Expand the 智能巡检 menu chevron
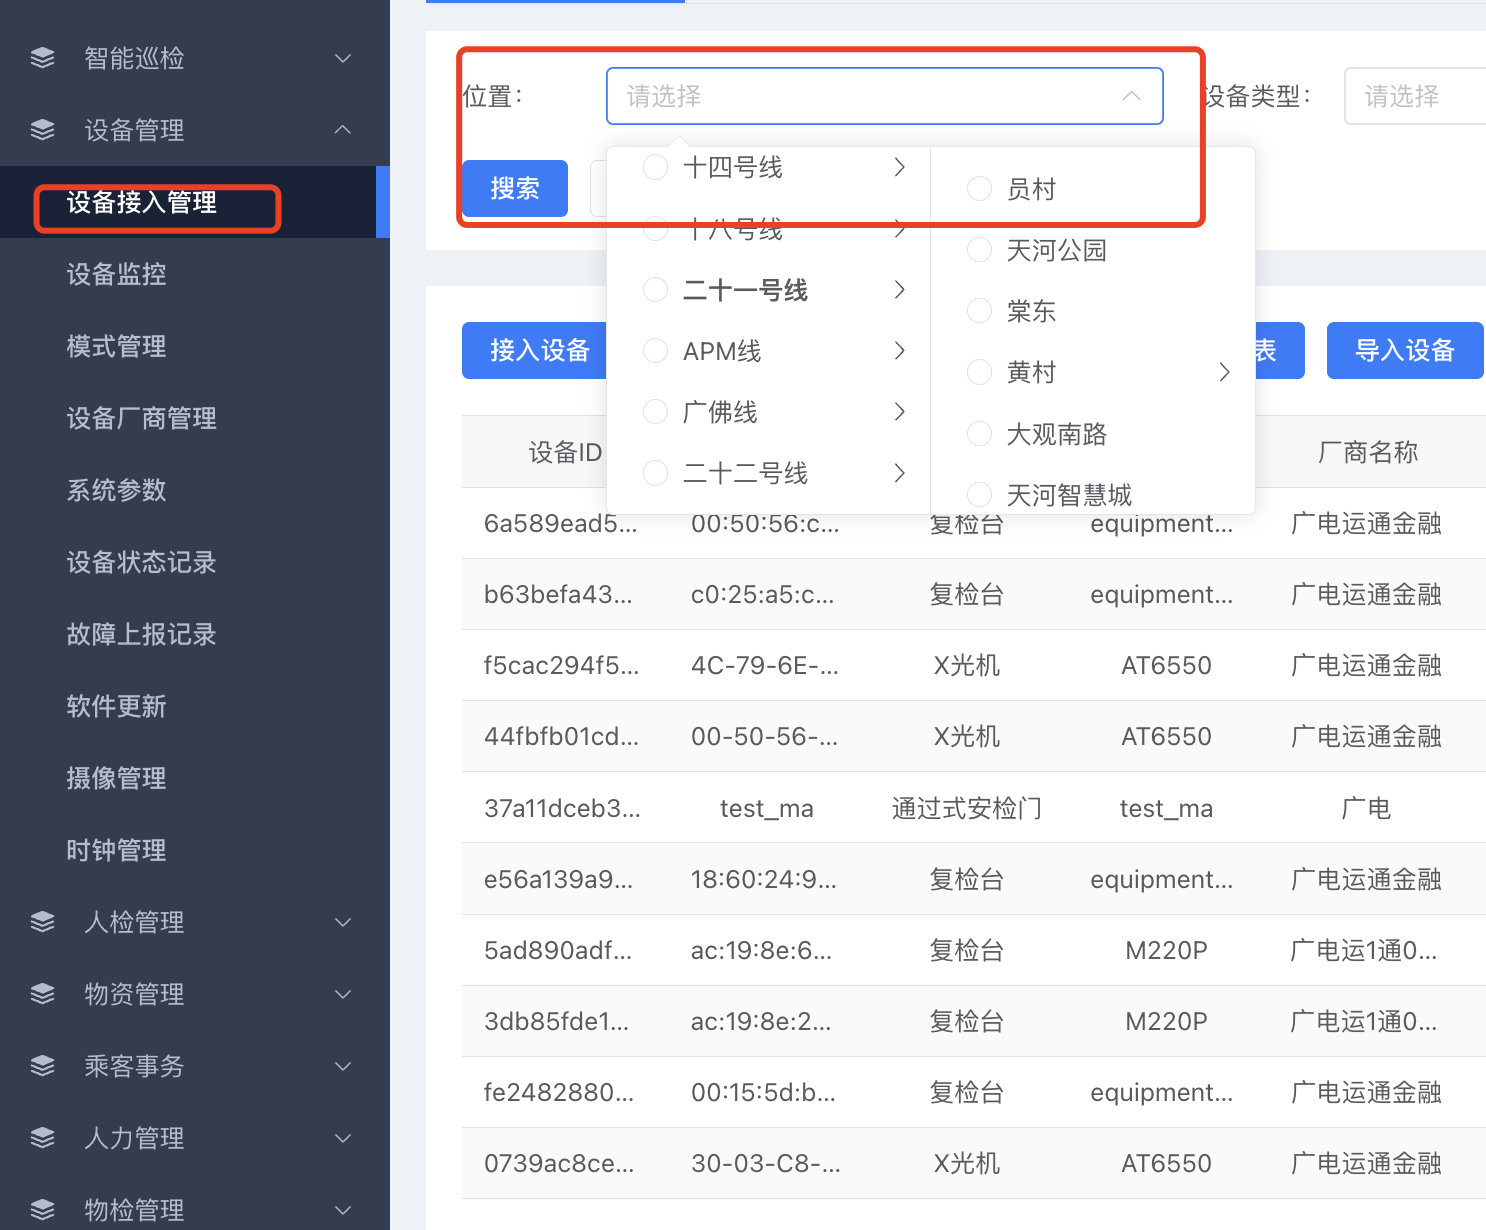1486x1230 pixels. tap(343, 58)
